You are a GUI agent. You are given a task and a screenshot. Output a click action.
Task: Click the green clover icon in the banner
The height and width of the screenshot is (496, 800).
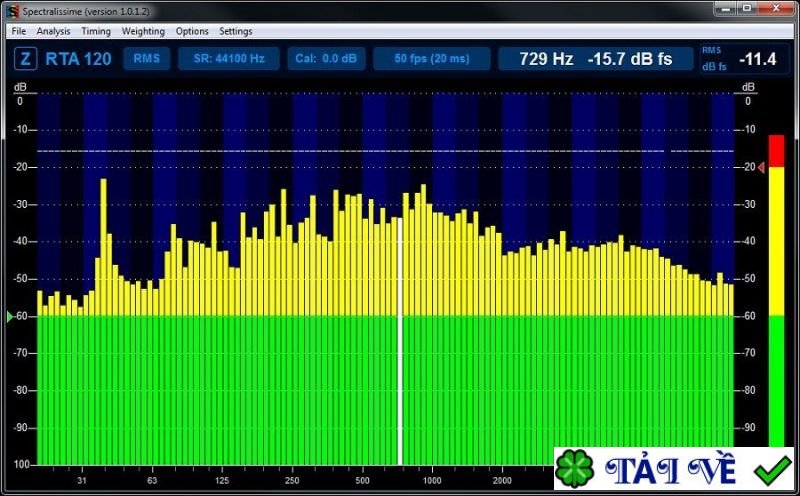click(x=574, y=470)
